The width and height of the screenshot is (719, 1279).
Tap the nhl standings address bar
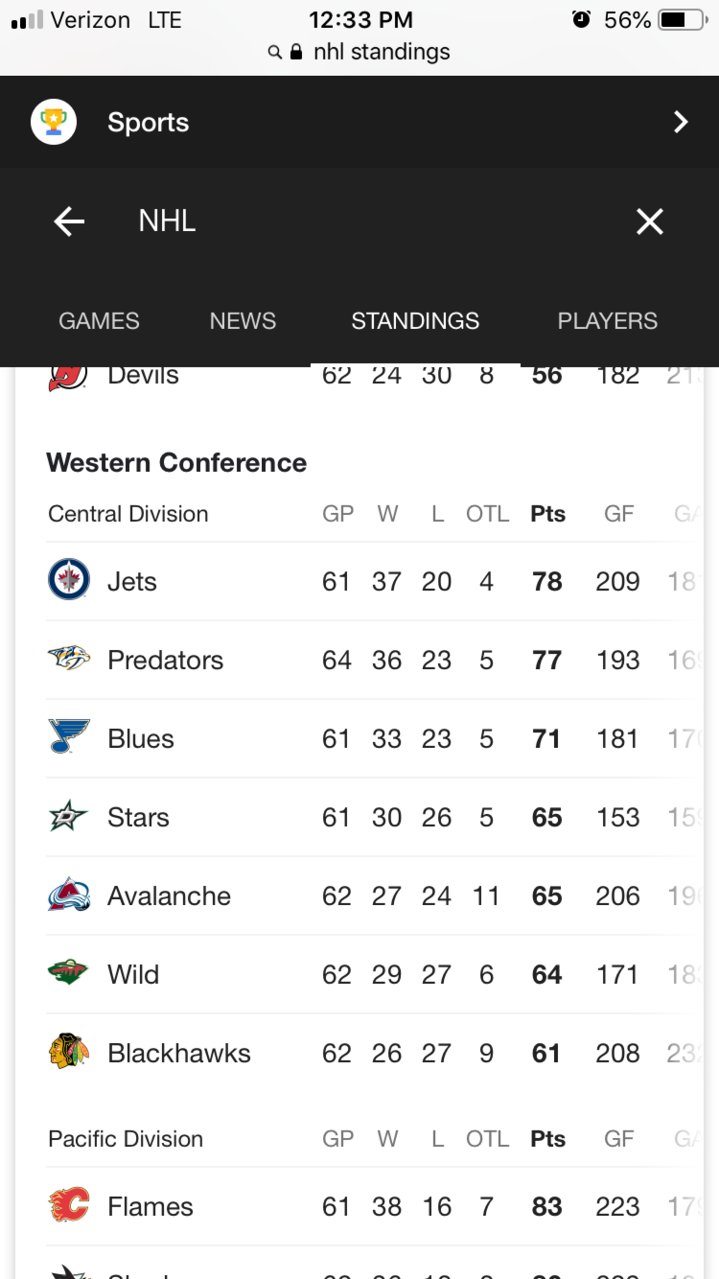tap(359, 52)
